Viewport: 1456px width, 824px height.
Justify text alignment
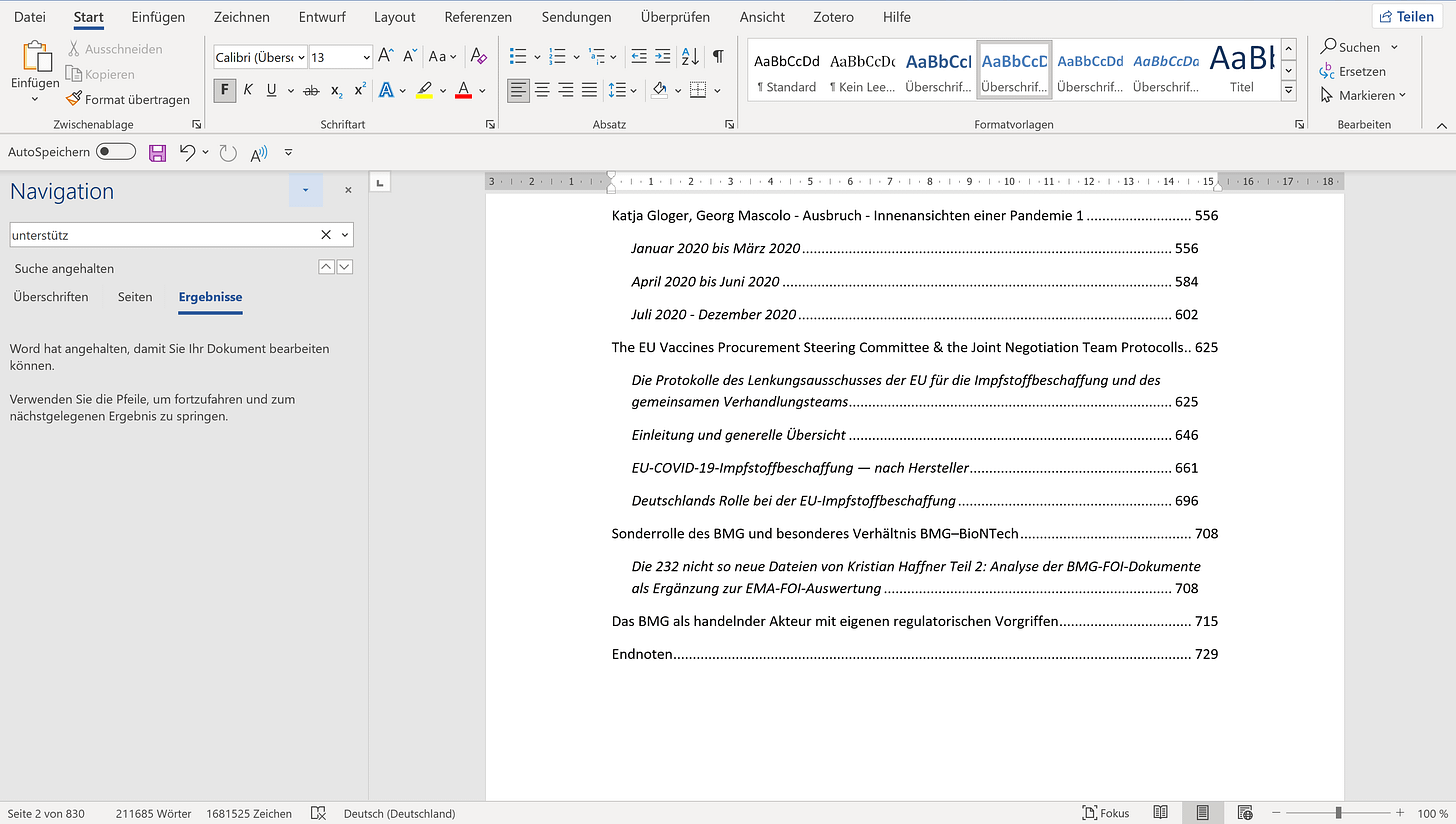pyautogui.click(x=590, y=90)
